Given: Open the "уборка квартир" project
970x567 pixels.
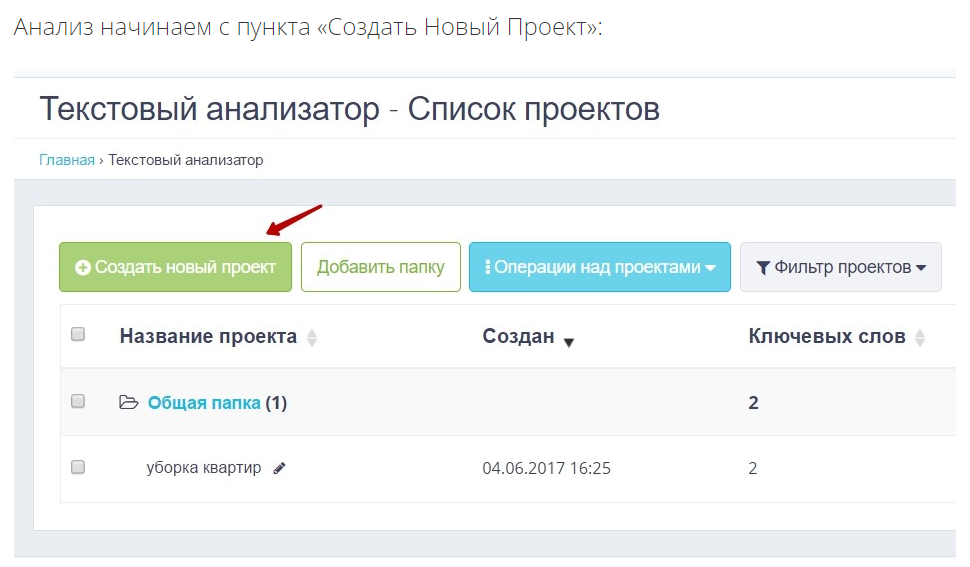Looking at the screenshot, I should [204, 467].
